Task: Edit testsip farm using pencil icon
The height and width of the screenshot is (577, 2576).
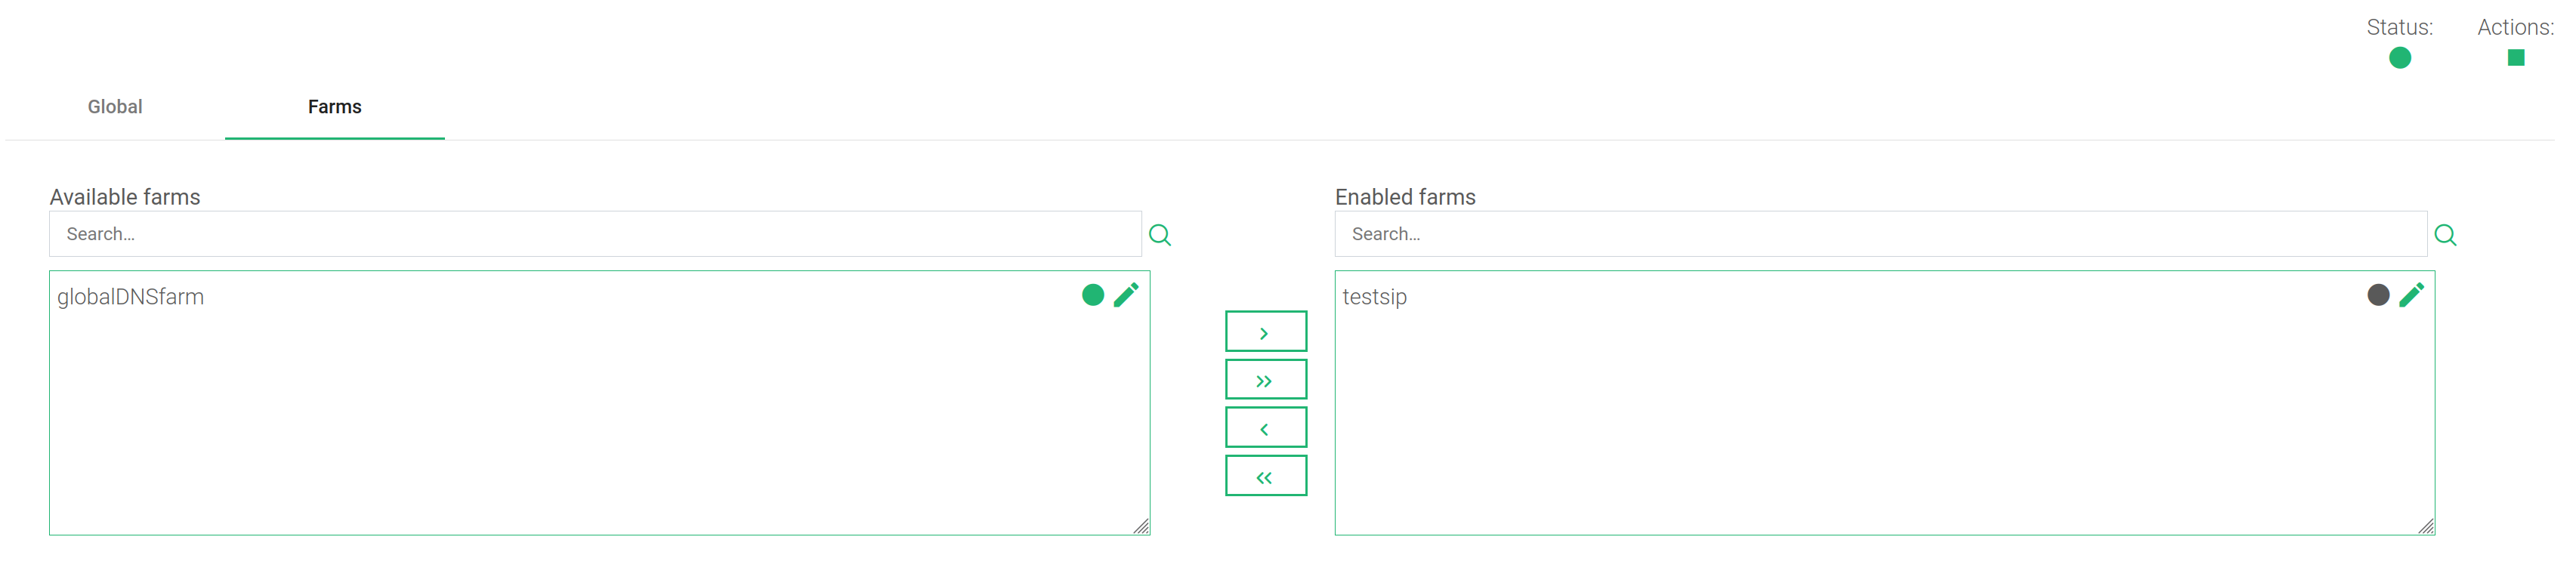Action: 2411,295
